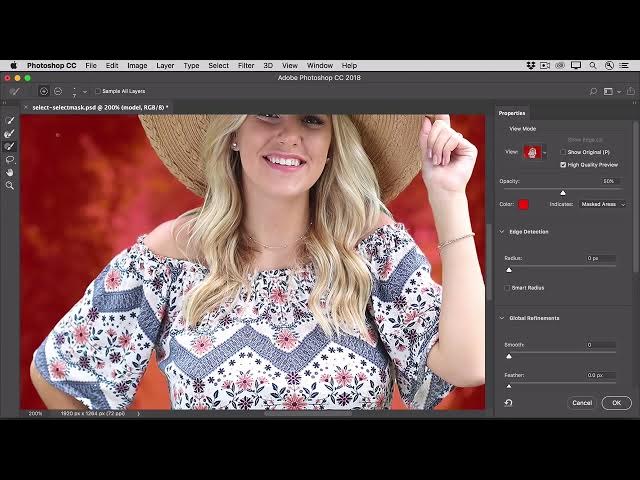Screen dimensions: 640x480
Task: Select the Hand tool
Action: (x=10, y=172)
